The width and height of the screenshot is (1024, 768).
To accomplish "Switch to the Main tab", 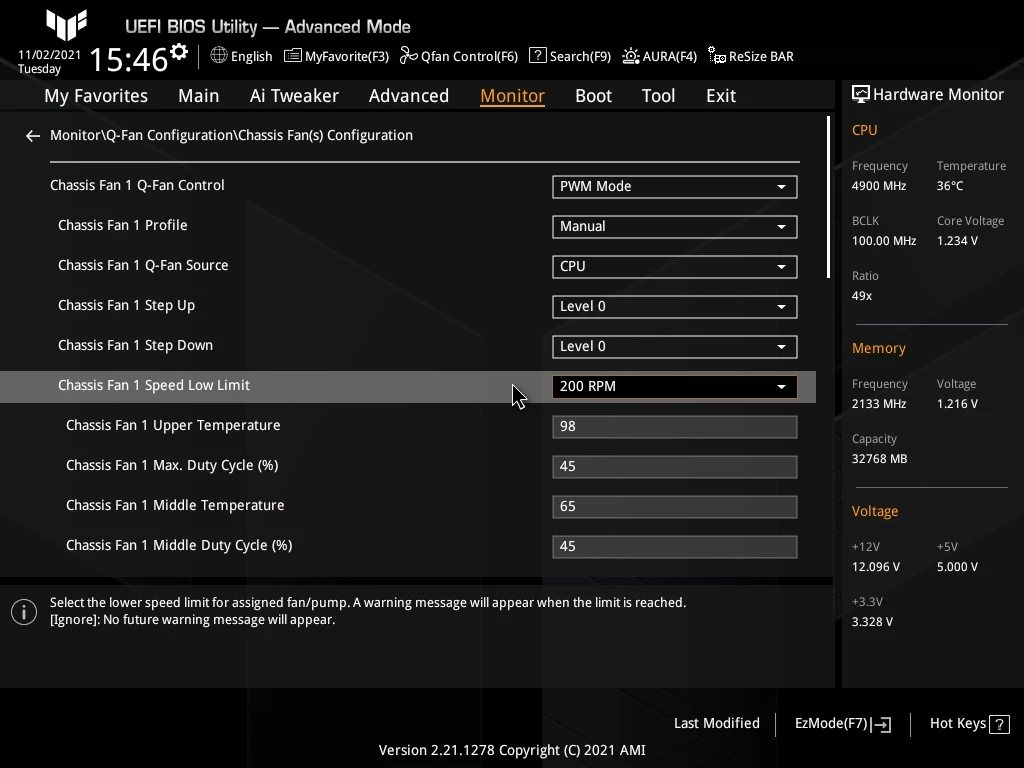I will pos(199,96).
